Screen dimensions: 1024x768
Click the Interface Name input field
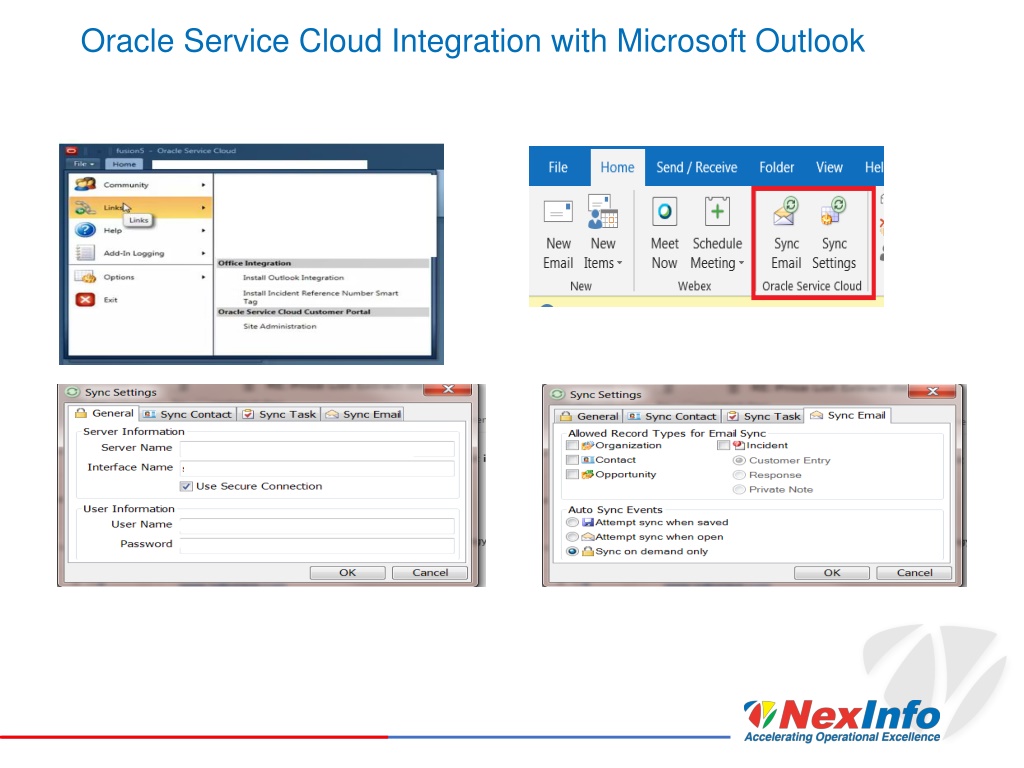317,468
